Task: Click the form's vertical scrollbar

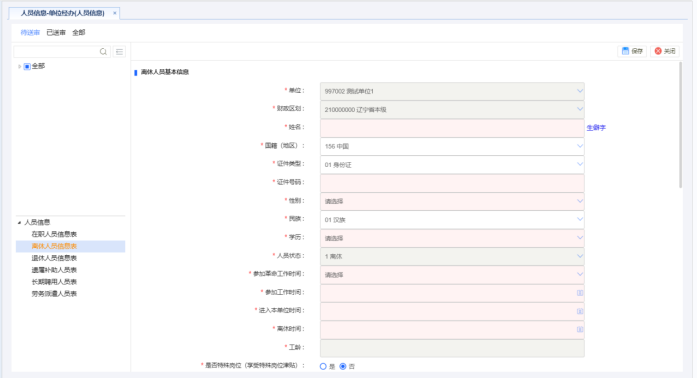Action: coord(680,125)
